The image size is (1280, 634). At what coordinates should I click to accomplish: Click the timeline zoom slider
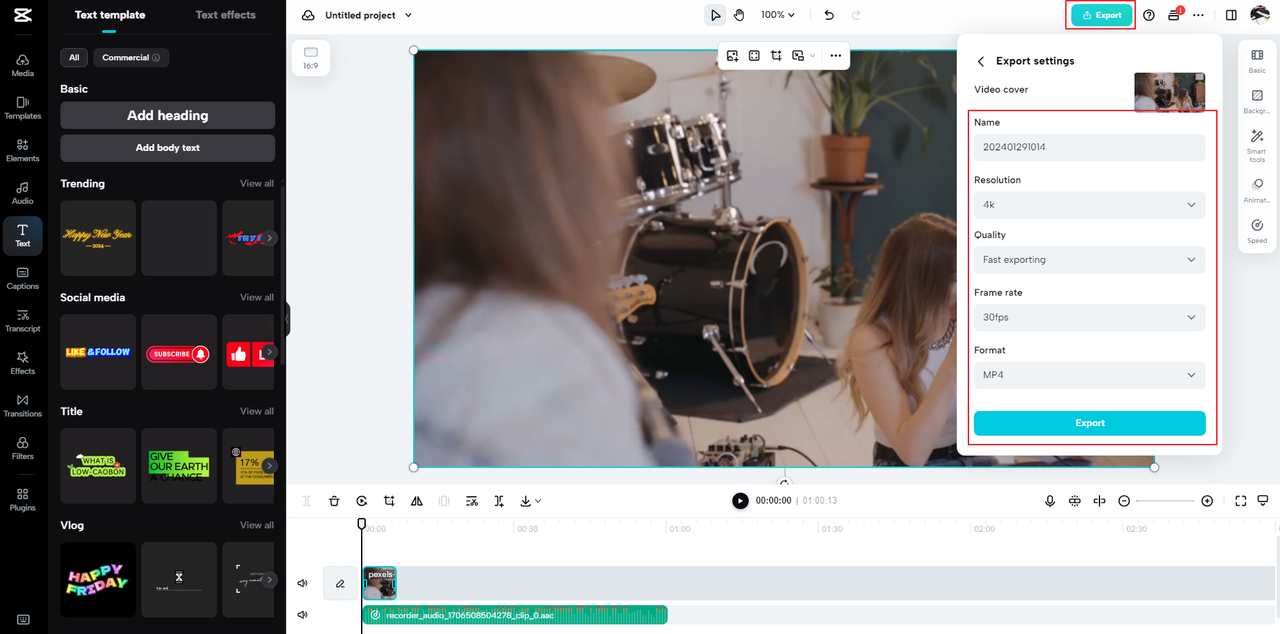pyautogui.click(x=1165, y=501)
